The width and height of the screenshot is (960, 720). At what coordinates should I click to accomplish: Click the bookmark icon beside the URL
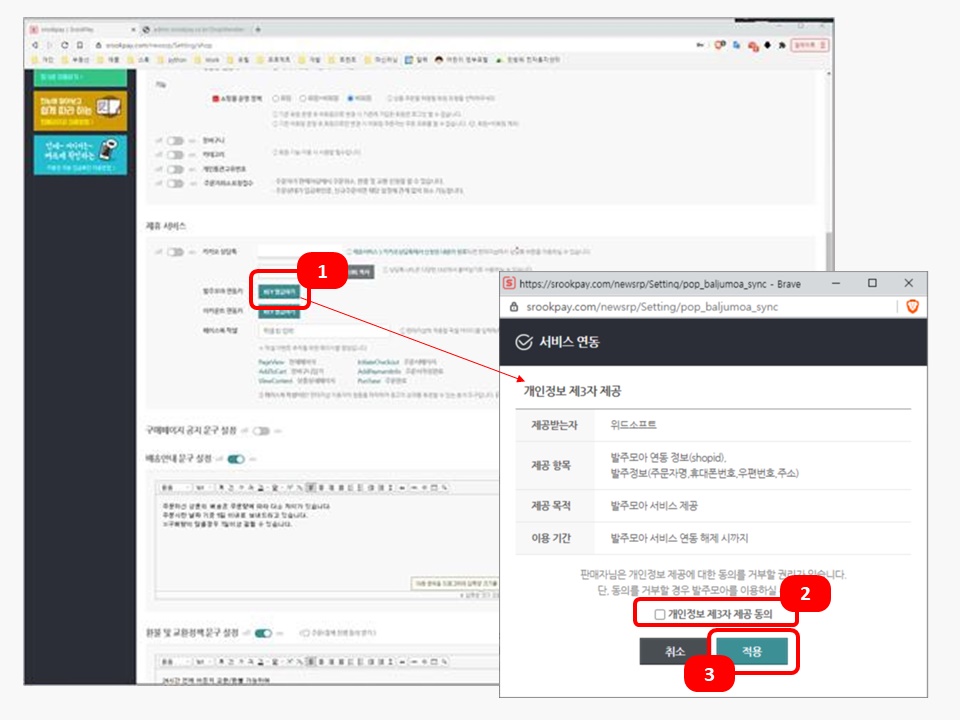point(79,45)
